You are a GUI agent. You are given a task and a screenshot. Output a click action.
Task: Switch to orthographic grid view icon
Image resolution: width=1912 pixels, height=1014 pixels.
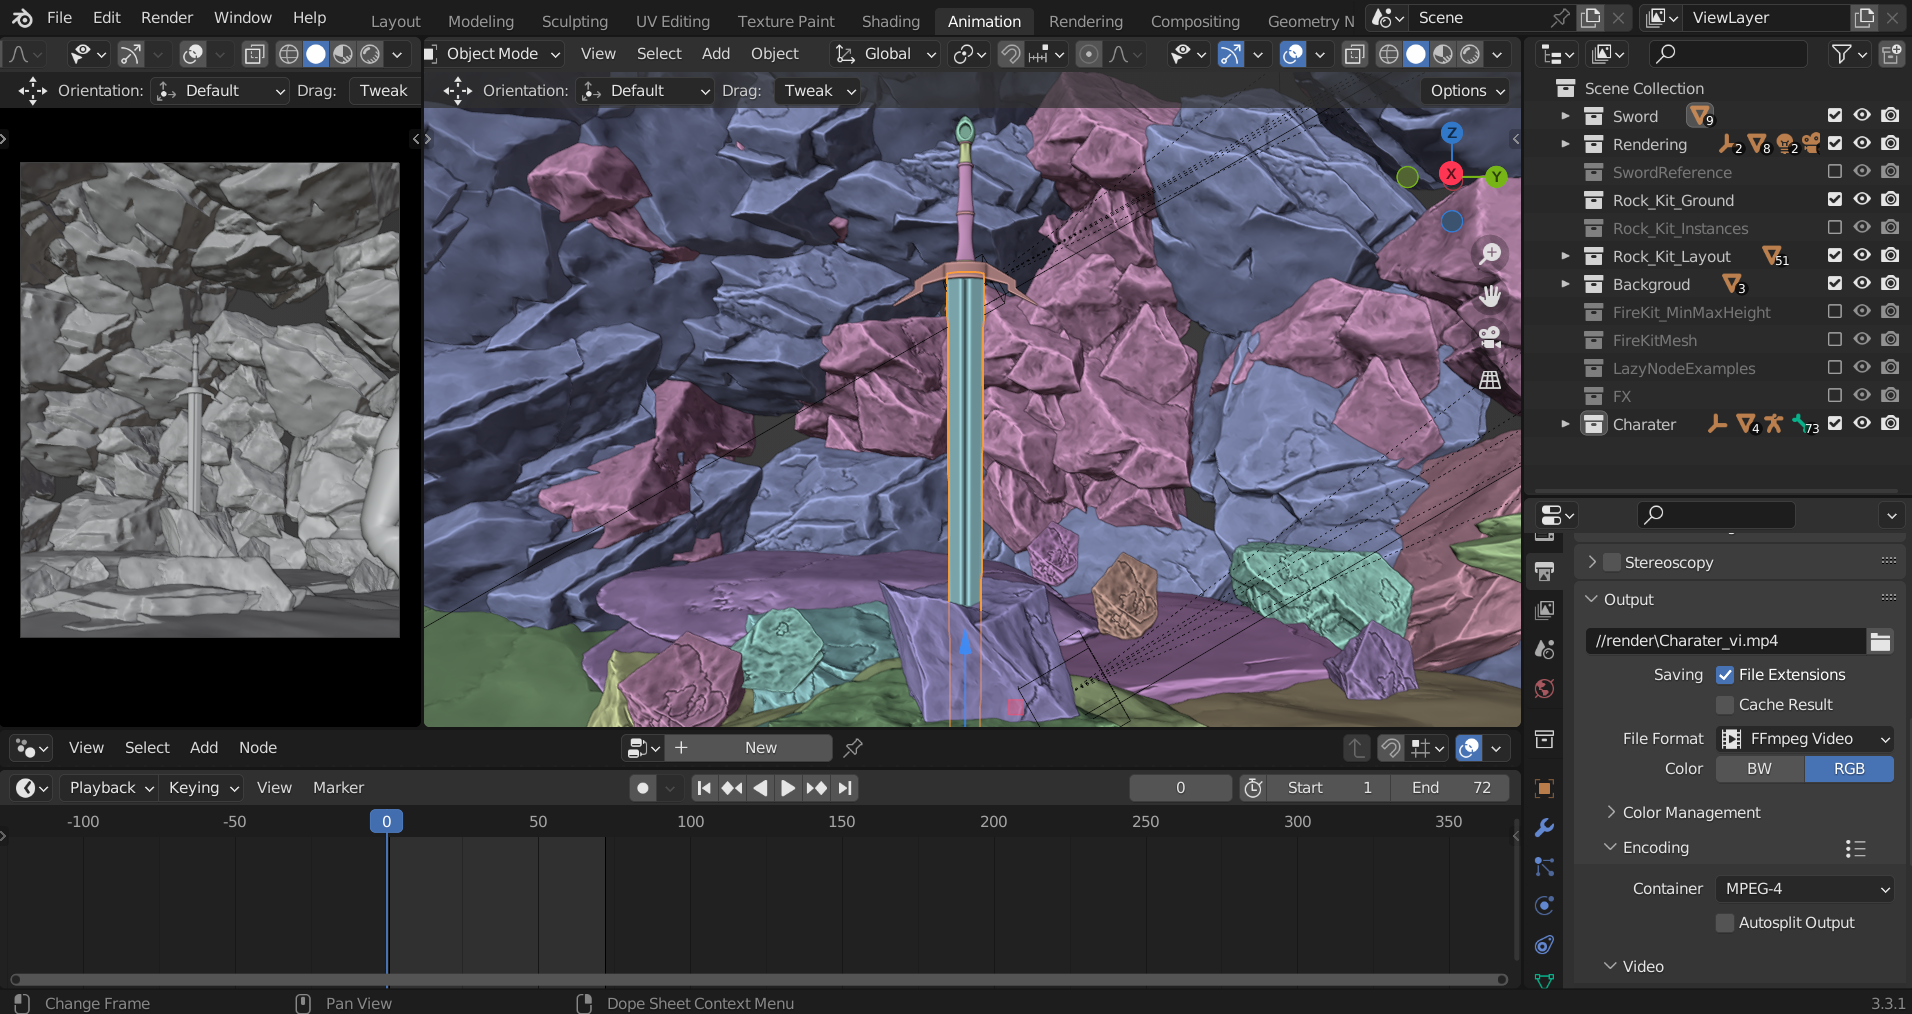pyautogui.click(x=1490, y=380)
